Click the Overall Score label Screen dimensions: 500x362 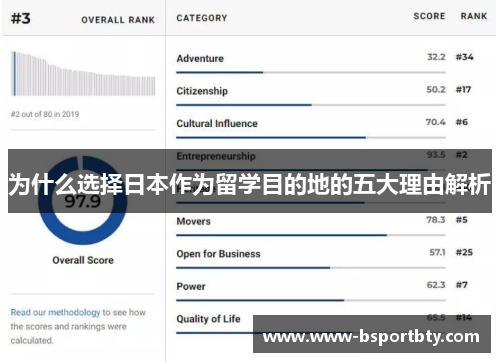[83, 260]
